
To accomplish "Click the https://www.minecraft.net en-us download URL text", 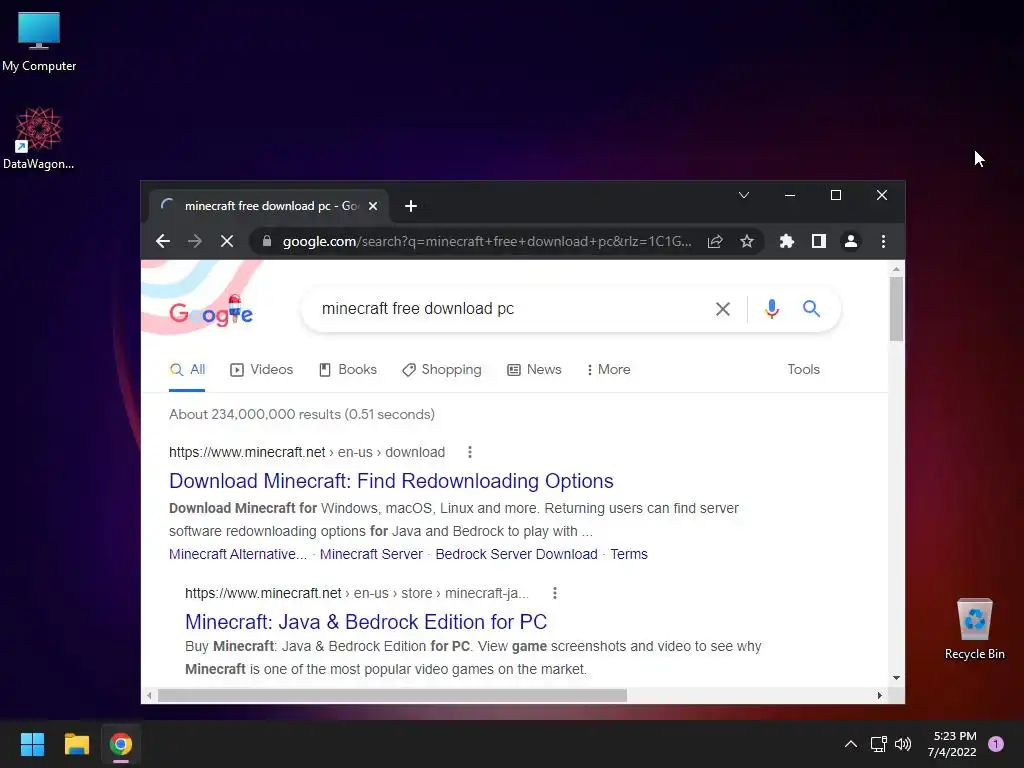I will pyautogui.click(x=307, y=452).
